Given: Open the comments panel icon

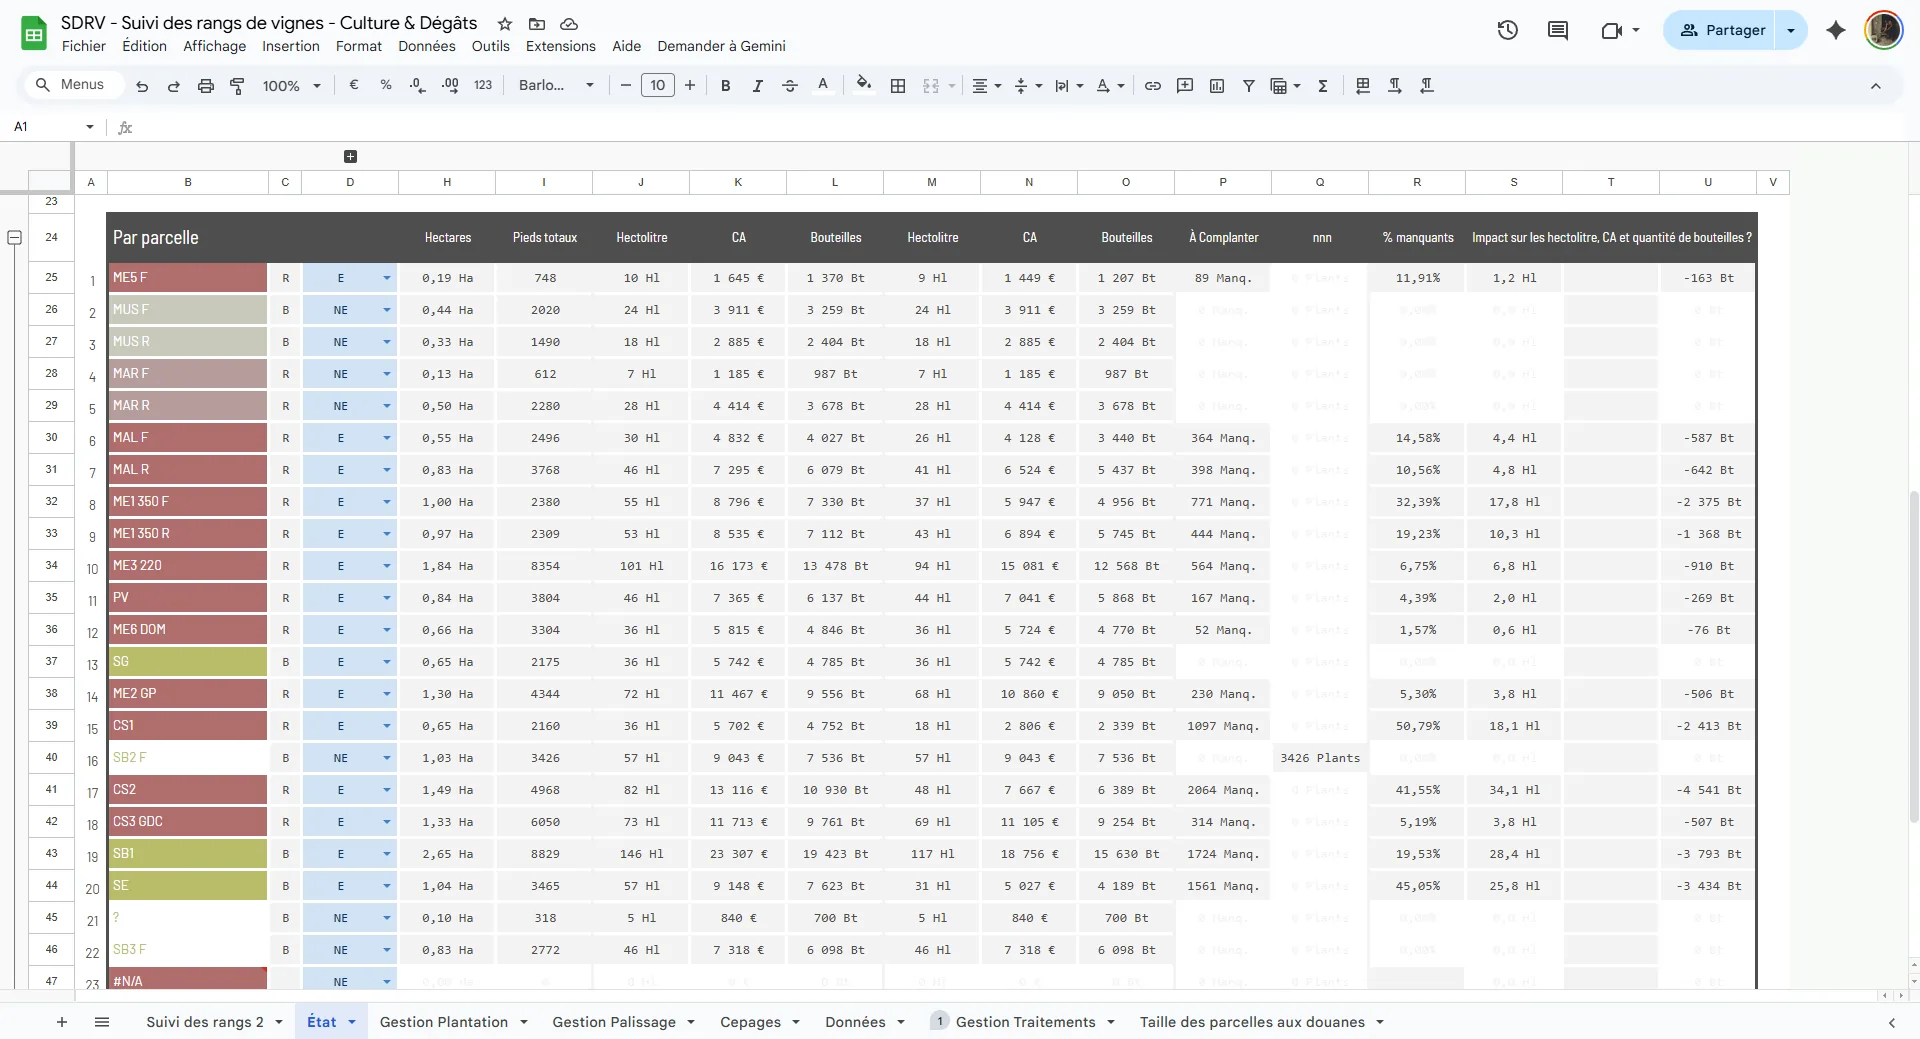Looking at the screenshot, I should point(1557,30).
